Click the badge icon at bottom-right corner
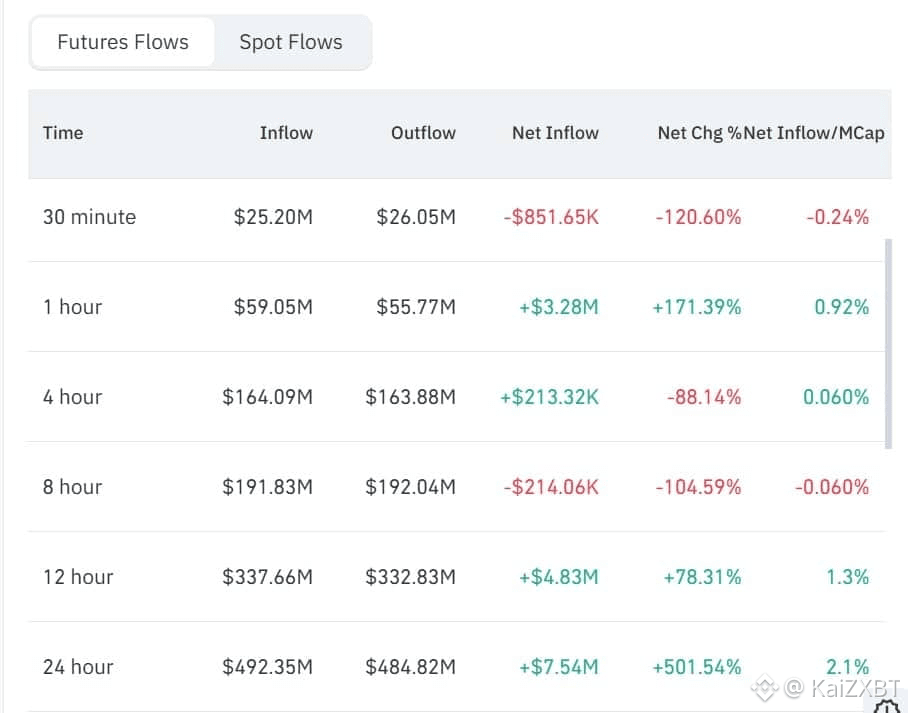 coord(887,706)
